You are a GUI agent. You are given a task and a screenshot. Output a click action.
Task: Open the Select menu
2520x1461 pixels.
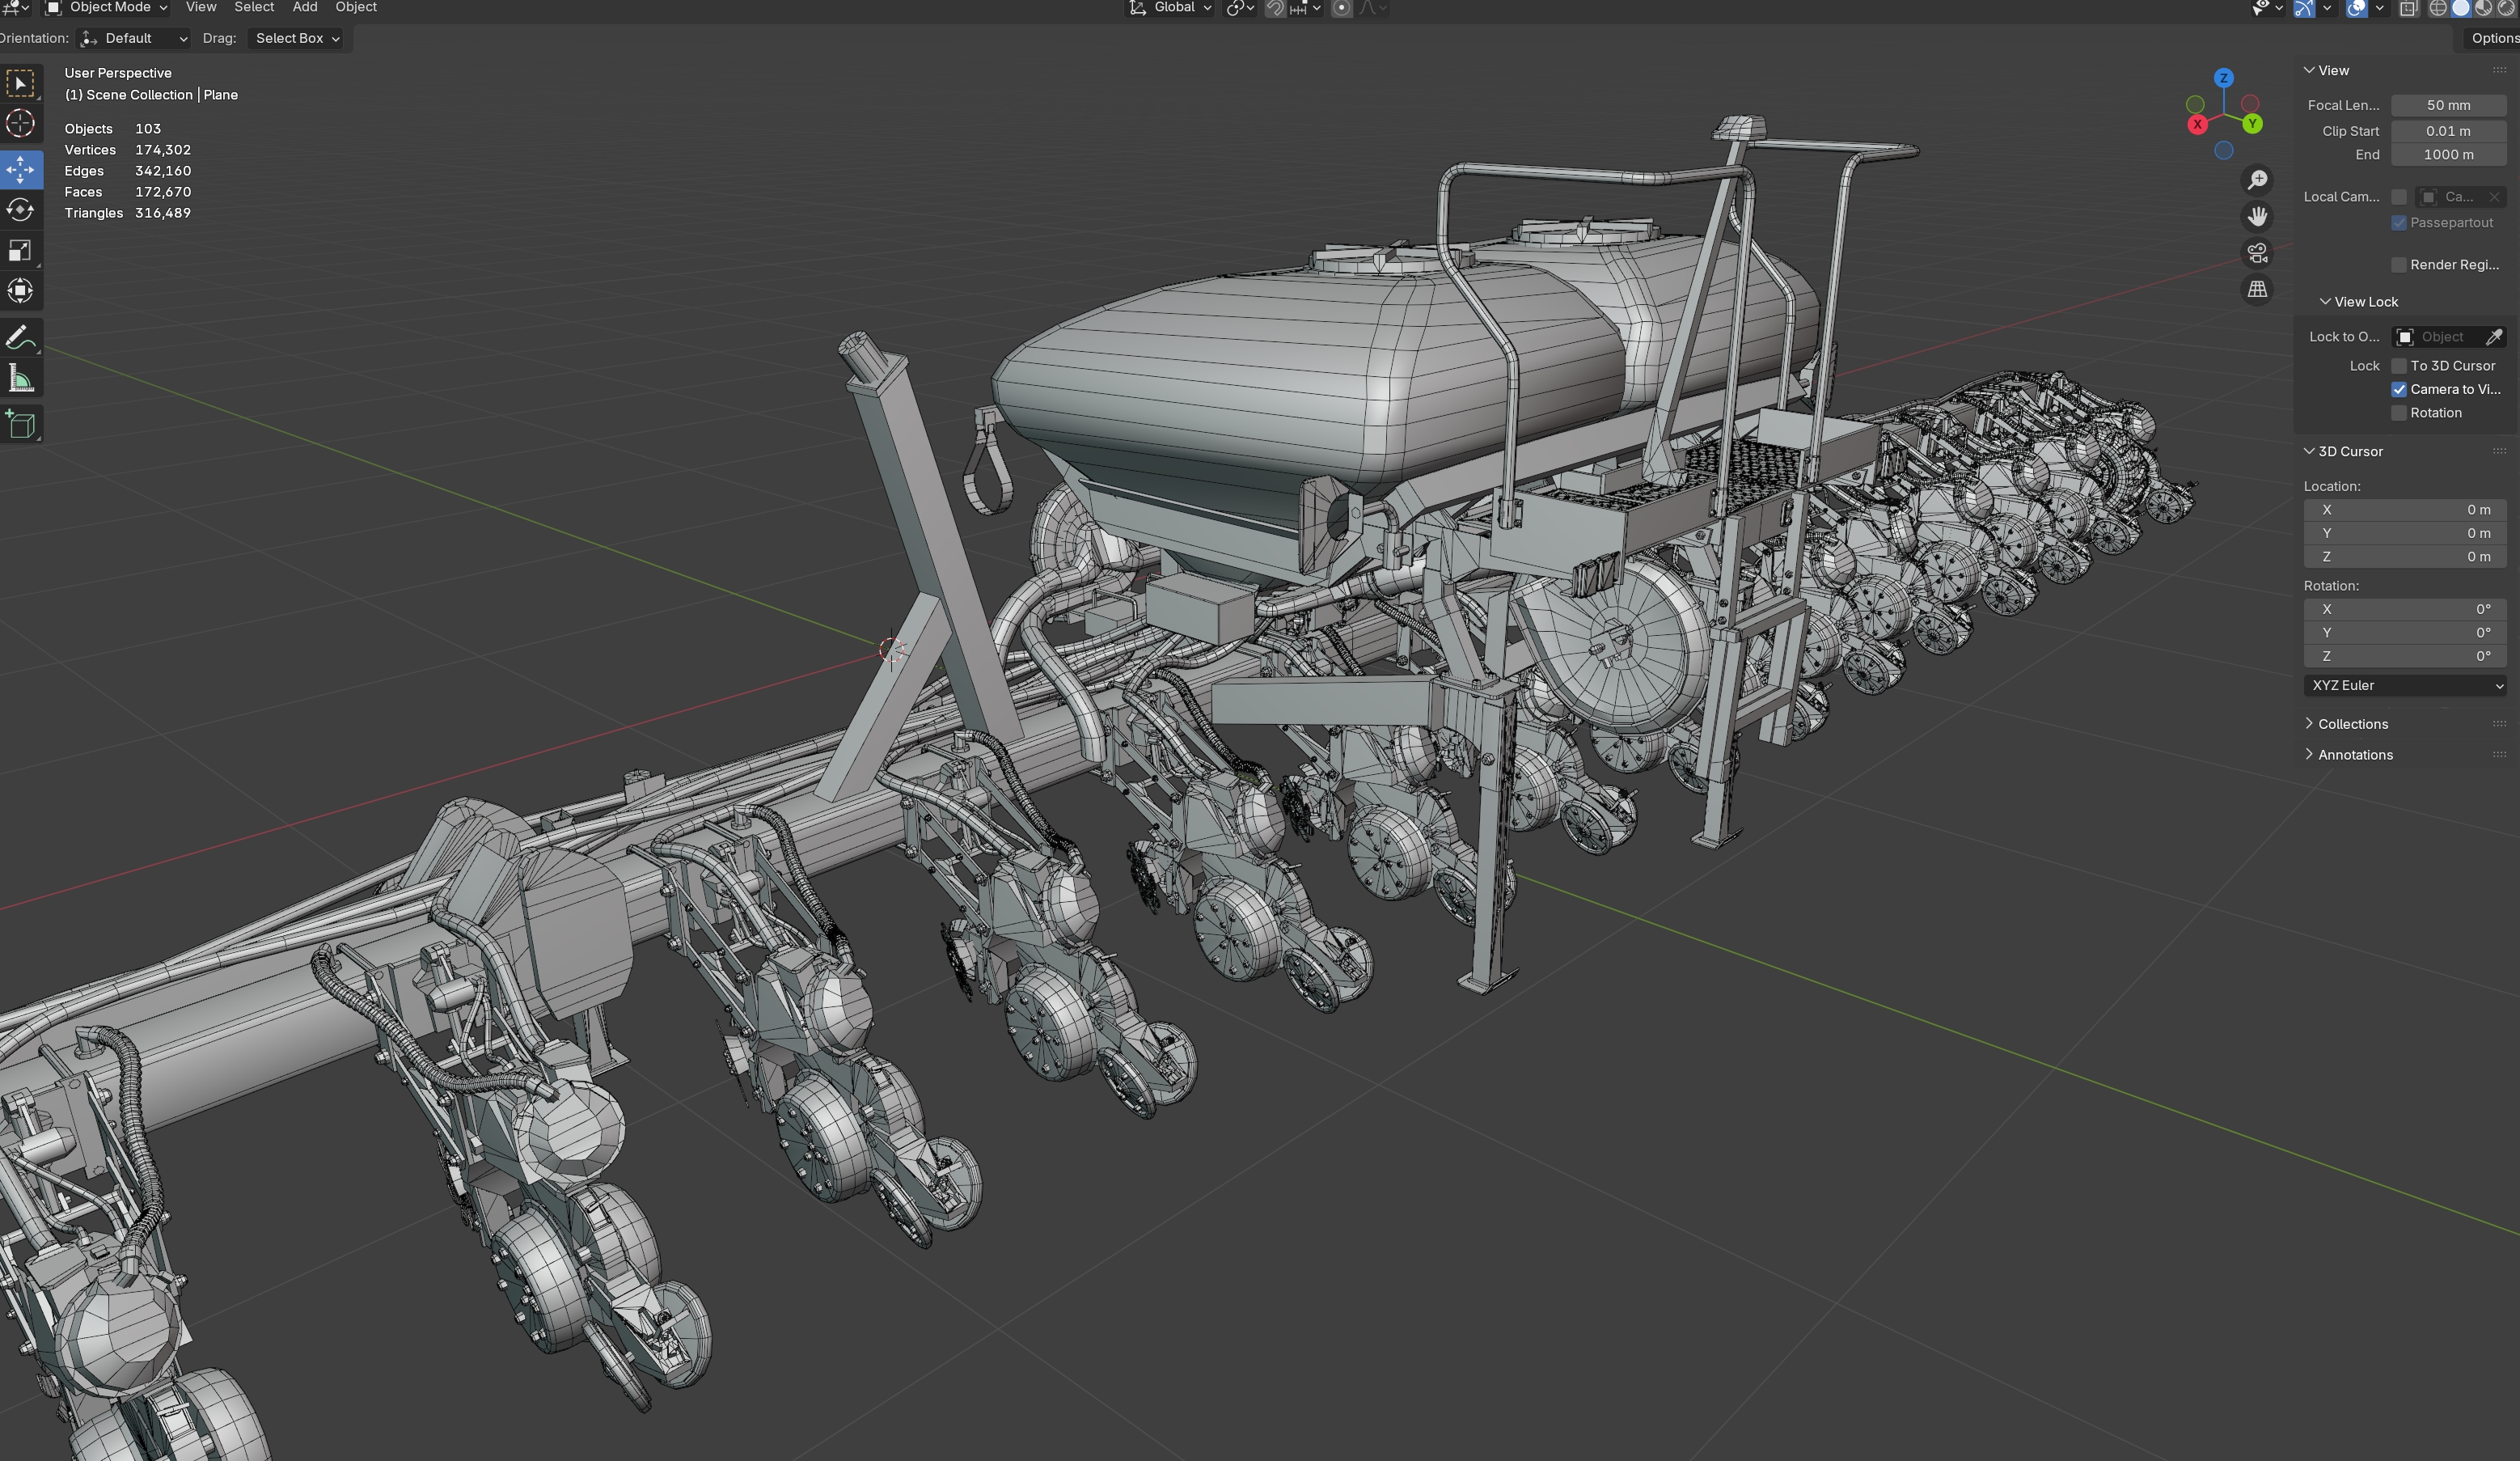[254, 7]
